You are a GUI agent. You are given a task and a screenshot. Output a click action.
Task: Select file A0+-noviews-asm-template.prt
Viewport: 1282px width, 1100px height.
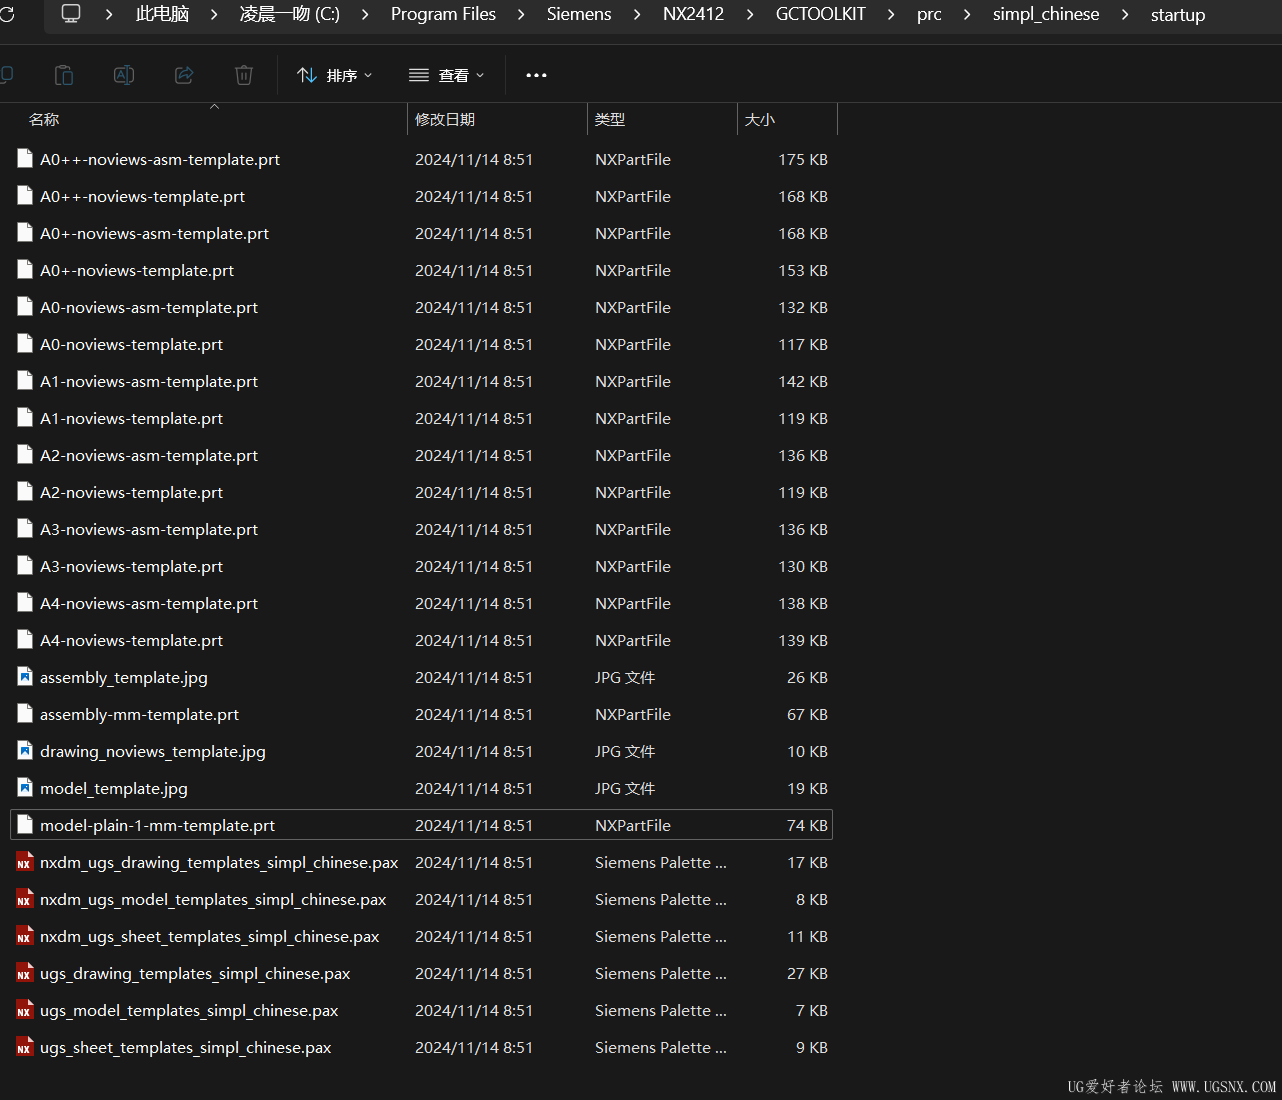[x=421, y=233]
